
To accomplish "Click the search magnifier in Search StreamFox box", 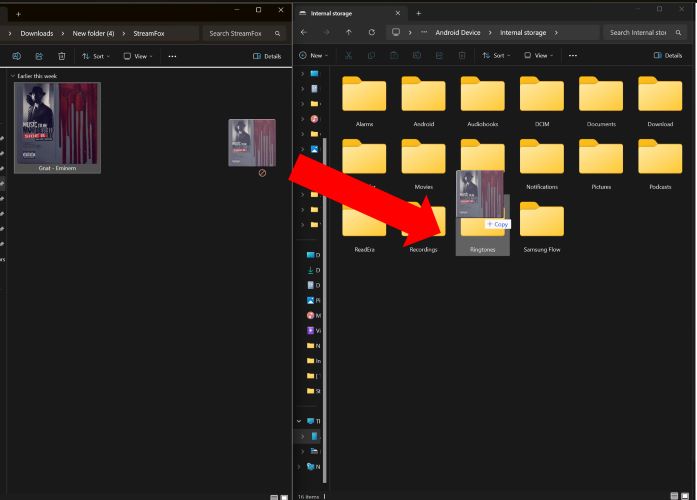I will pos(278,33).
